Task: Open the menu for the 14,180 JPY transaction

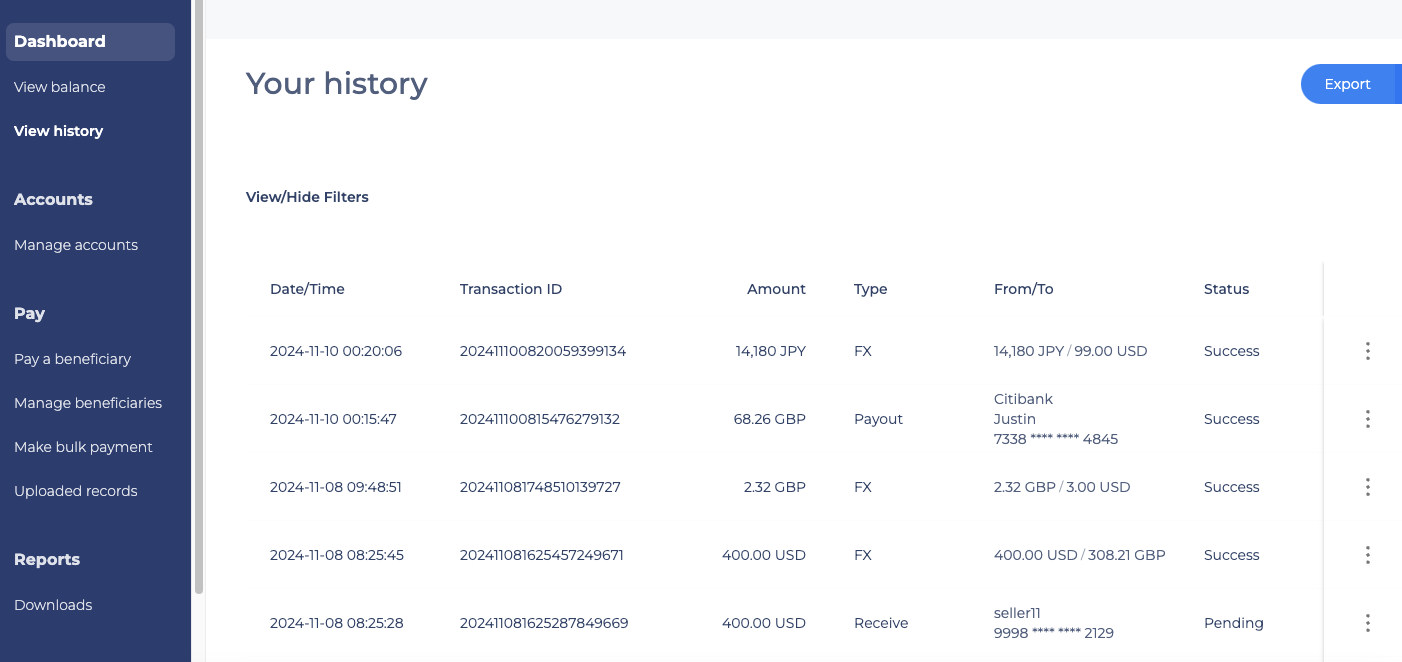Action: click(x=1367, y=351)
